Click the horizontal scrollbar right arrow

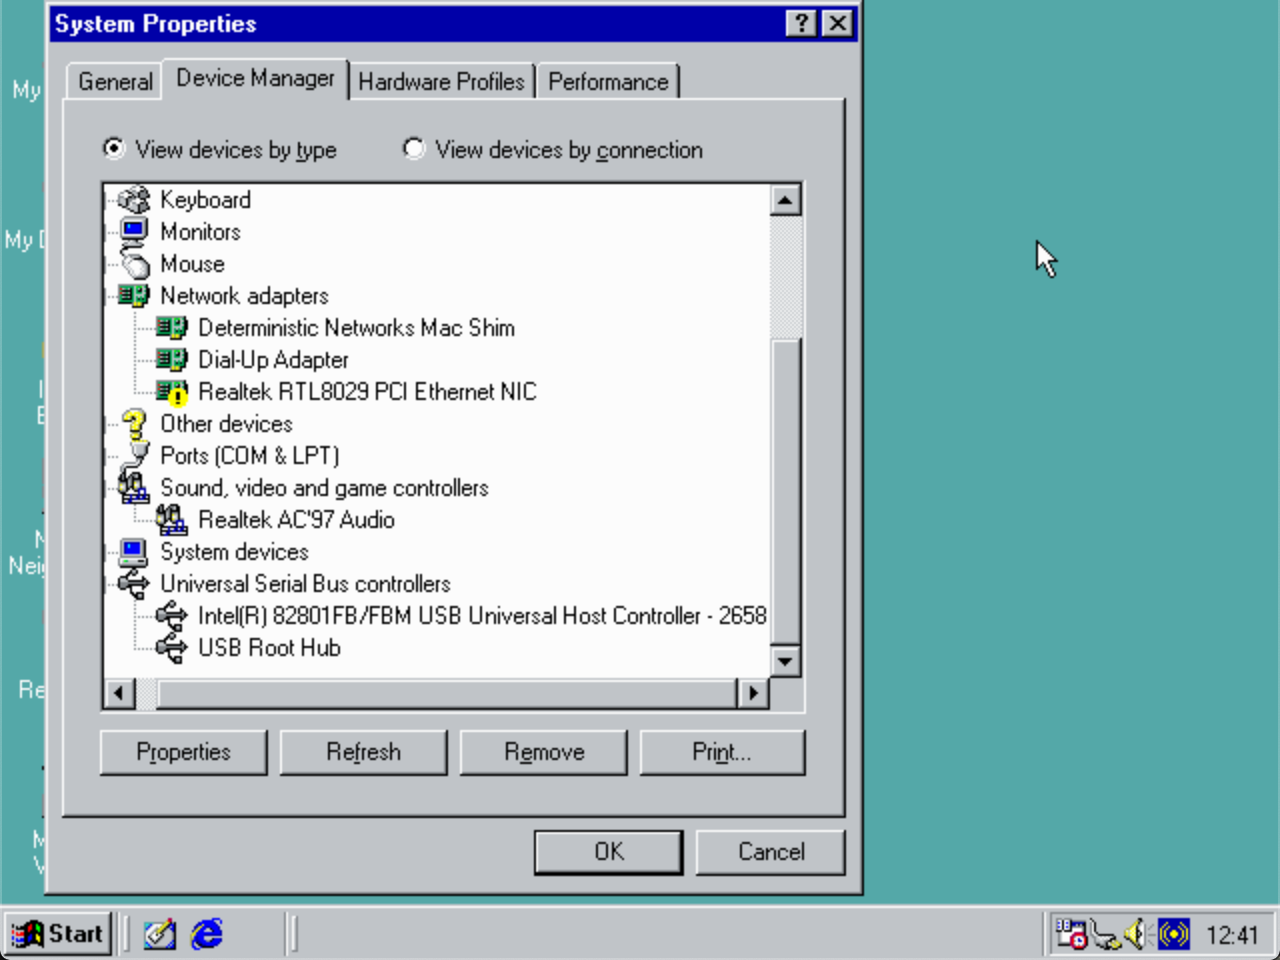pos(752,692)
